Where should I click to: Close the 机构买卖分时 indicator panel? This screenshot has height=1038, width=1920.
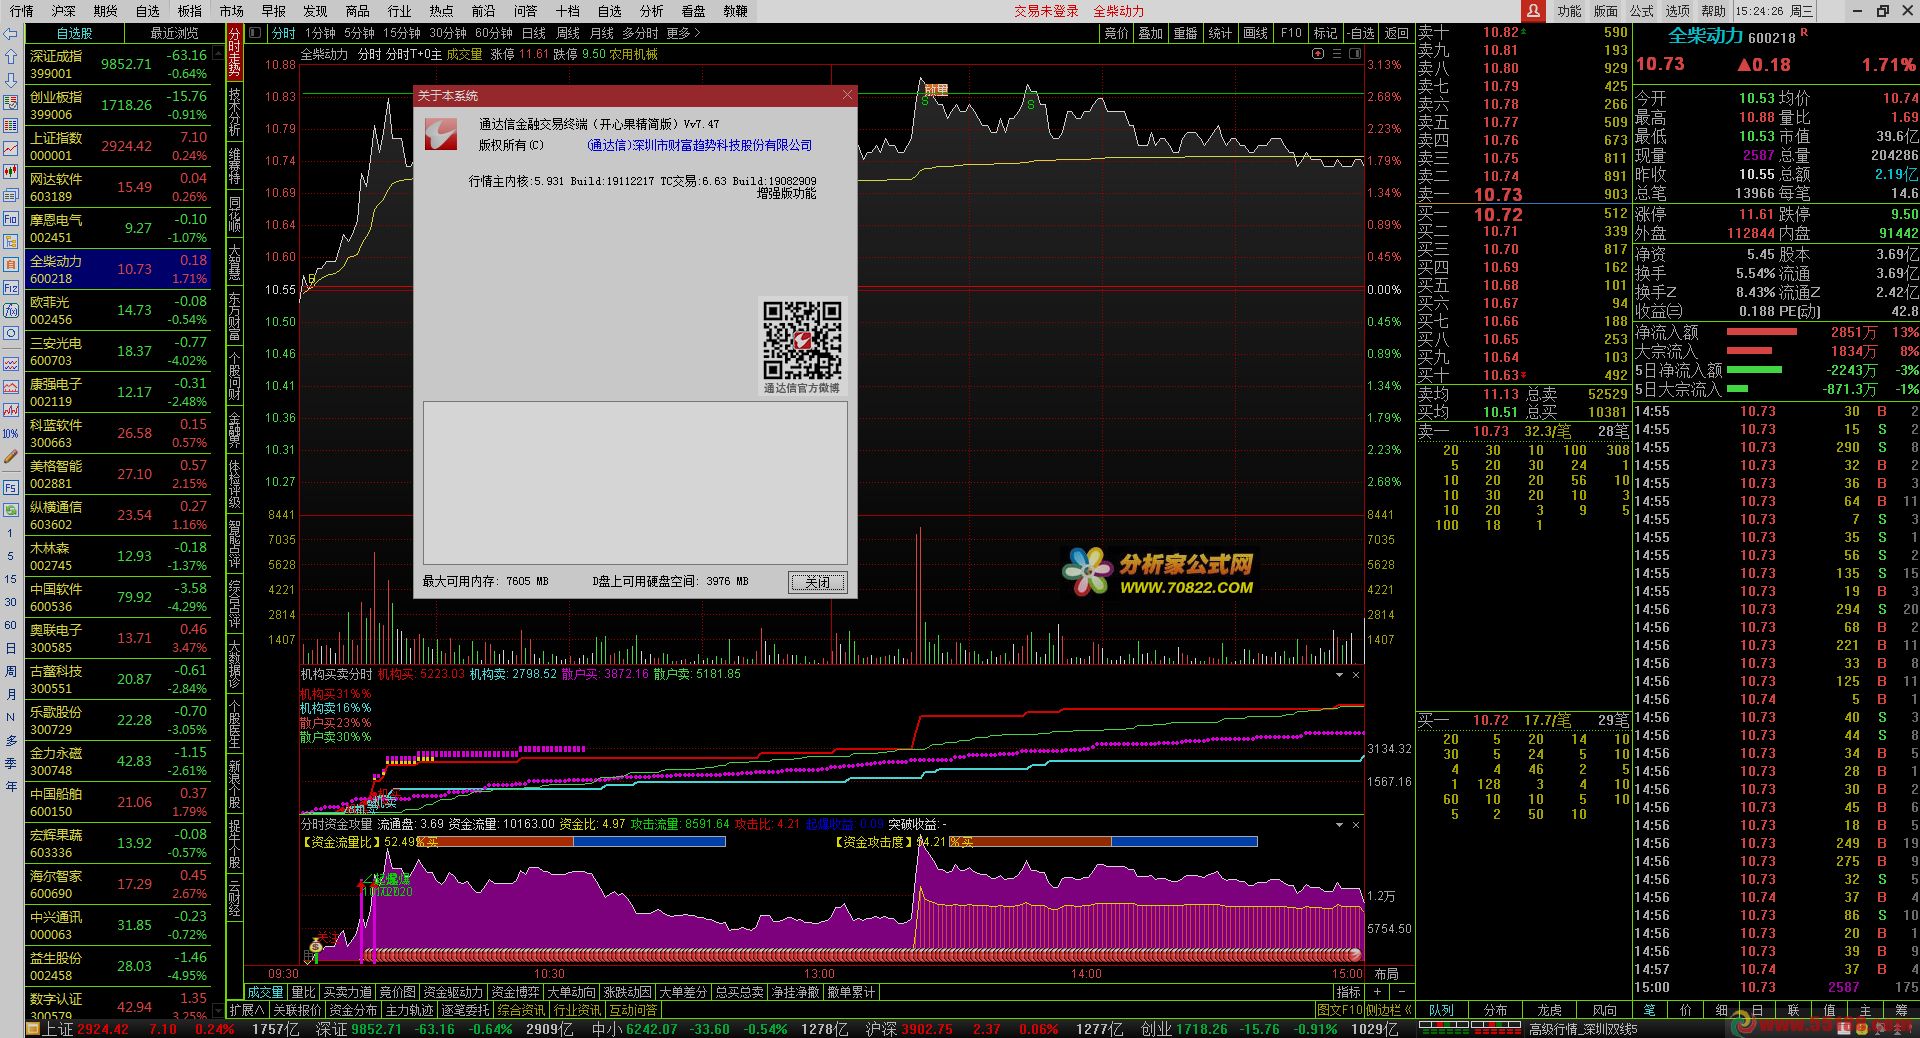1356,675
